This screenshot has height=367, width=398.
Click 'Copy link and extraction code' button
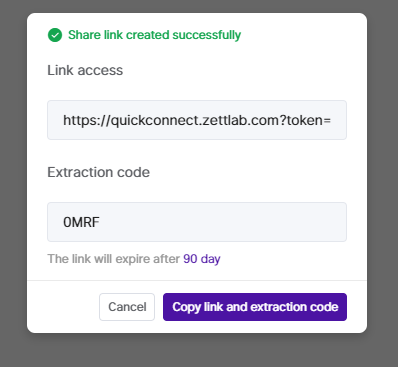255,307
